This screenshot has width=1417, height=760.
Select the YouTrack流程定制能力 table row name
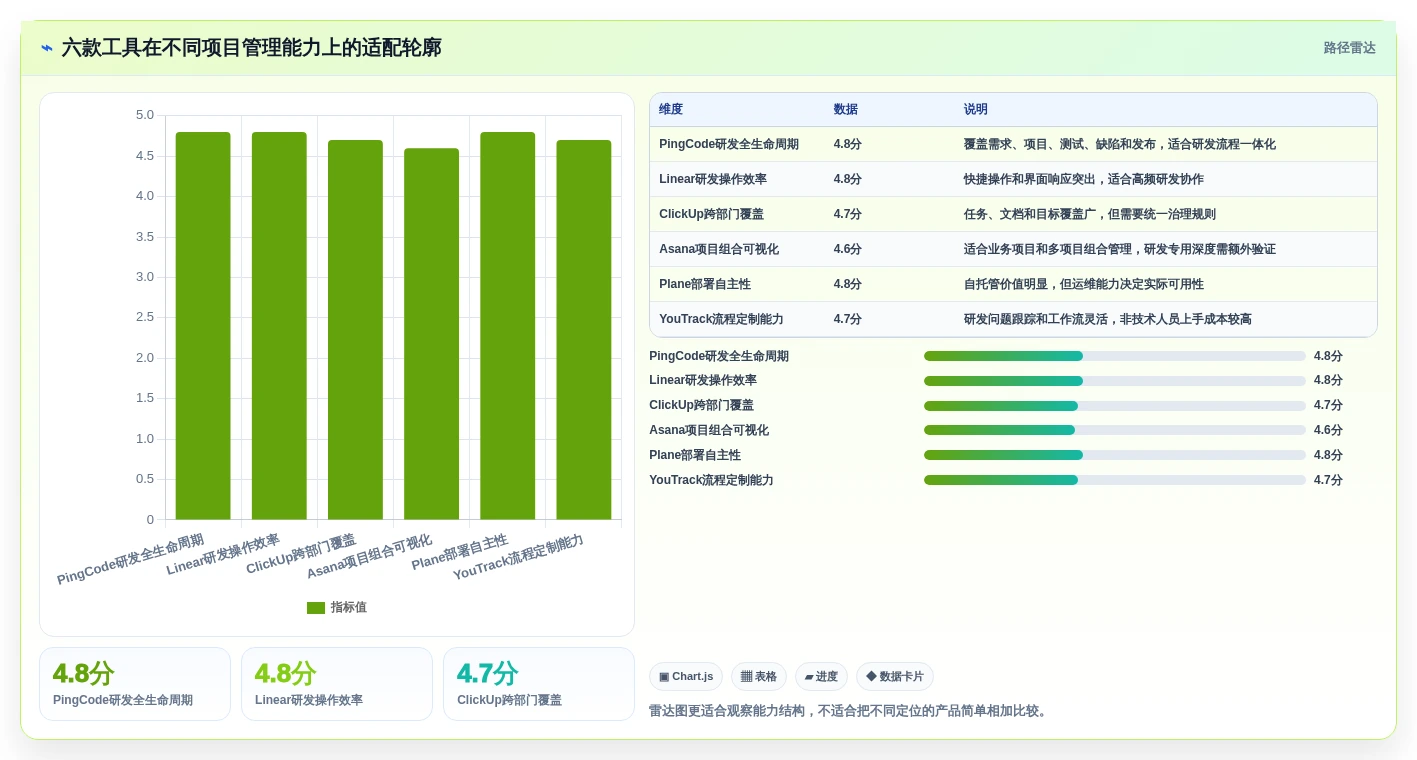[721, 319]
